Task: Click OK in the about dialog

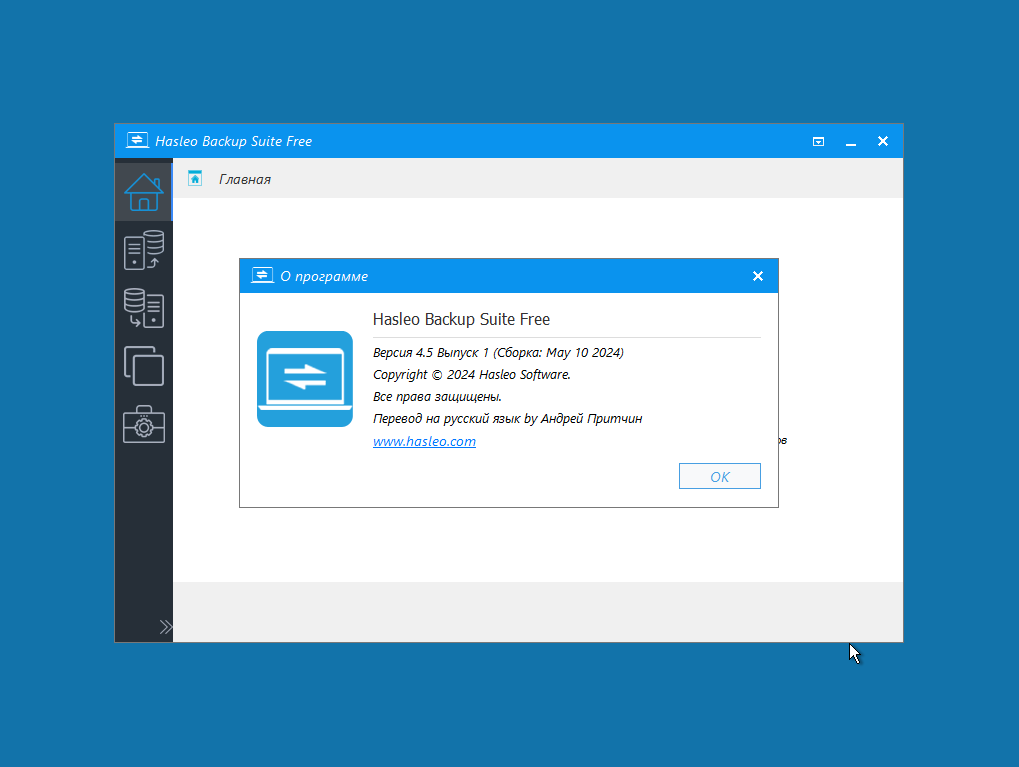Action: (x=719, y=476)
